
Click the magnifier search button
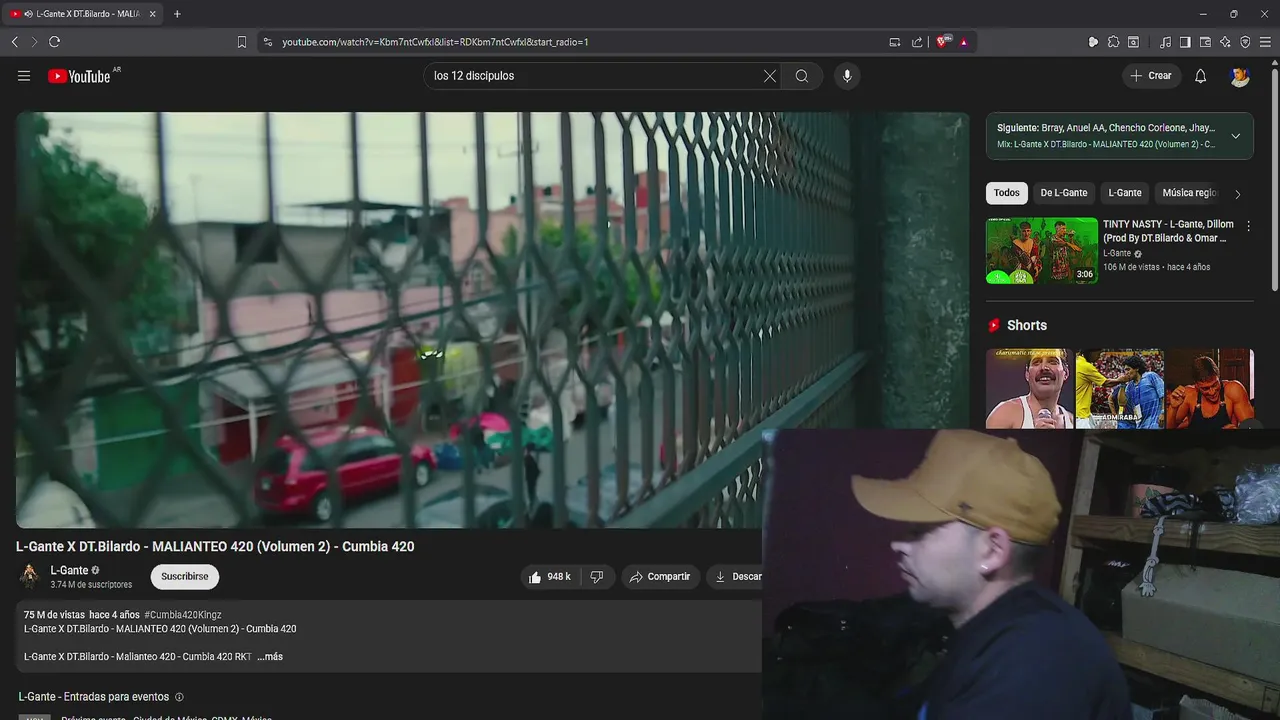pyautogui.click(x=802, y=76)
